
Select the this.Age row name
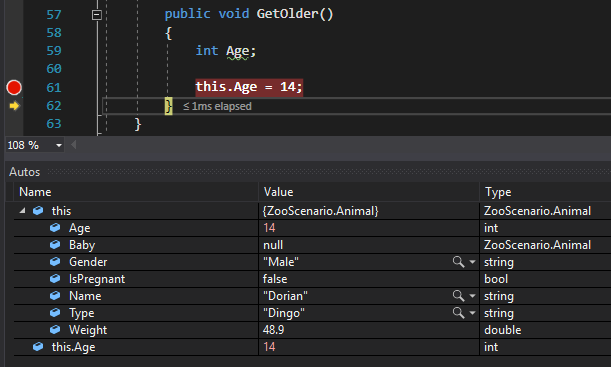(x=74, y=347)
